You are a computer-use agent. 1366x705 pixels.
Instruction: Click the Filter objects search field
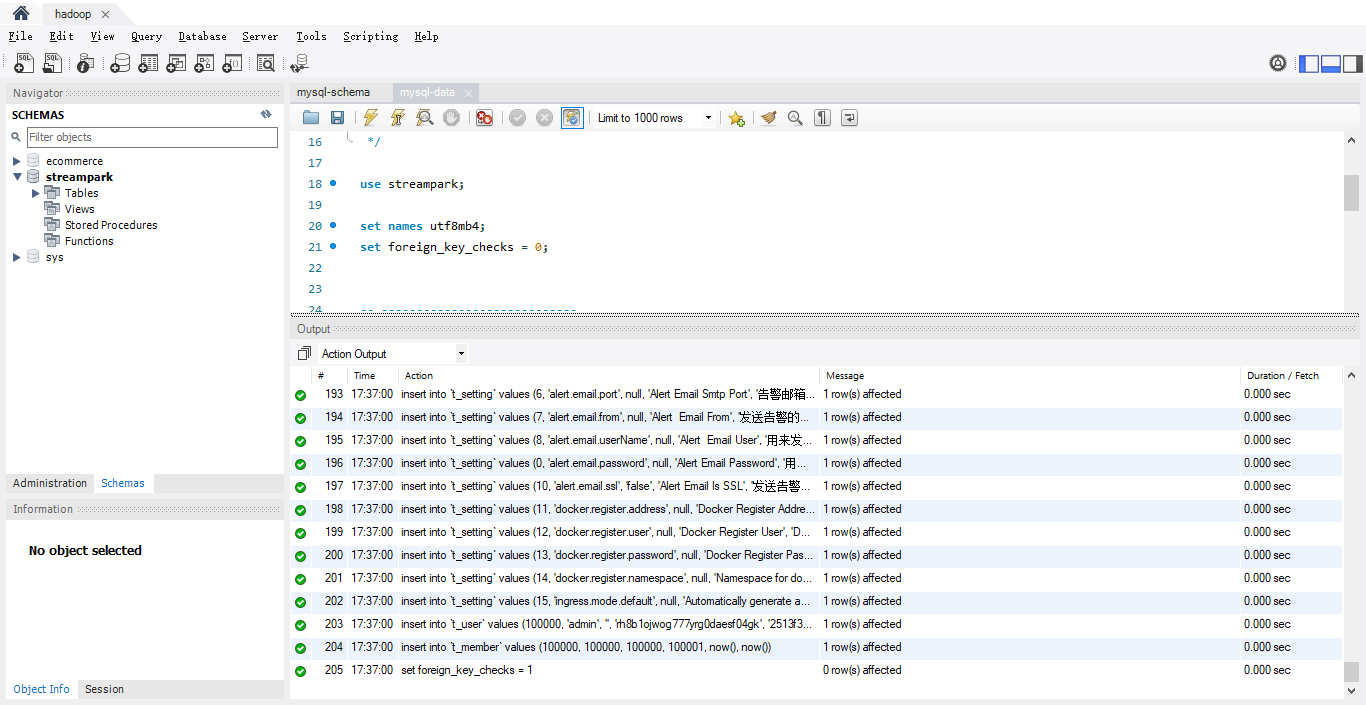click(152, 137)
